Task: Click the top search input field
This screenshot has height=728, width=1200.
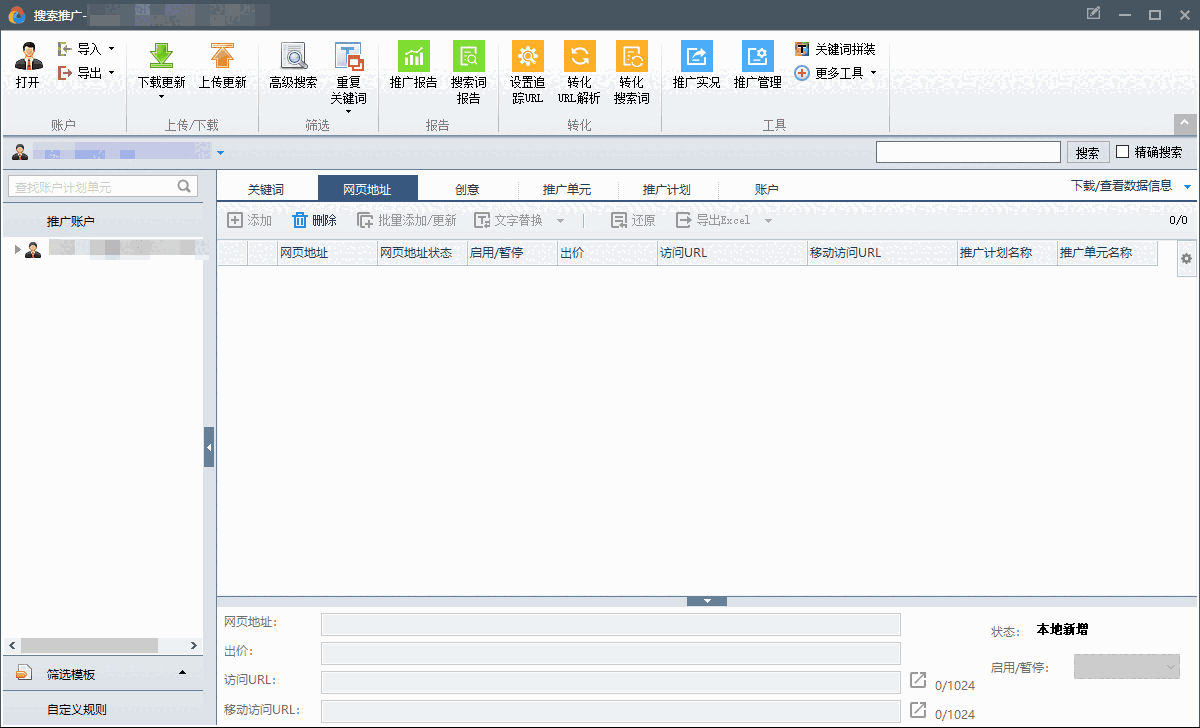Action: click(x=968, y=151)
